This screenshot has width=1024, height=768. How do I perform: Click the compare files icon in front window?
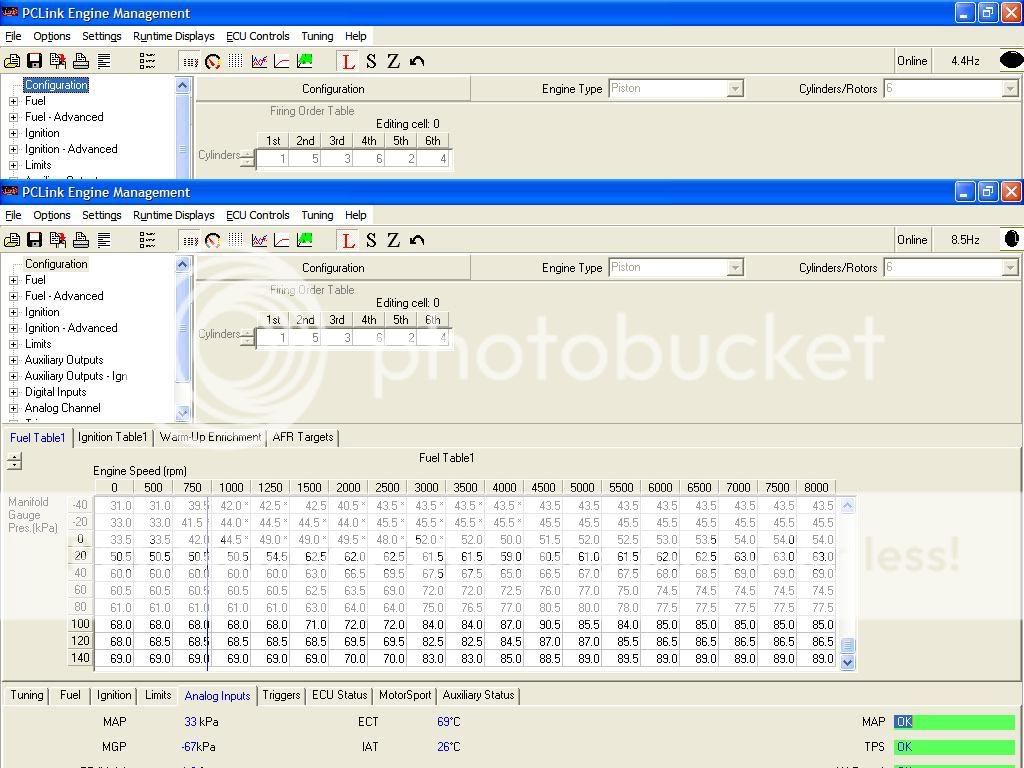pyautogui.click(x=57, y=240)
